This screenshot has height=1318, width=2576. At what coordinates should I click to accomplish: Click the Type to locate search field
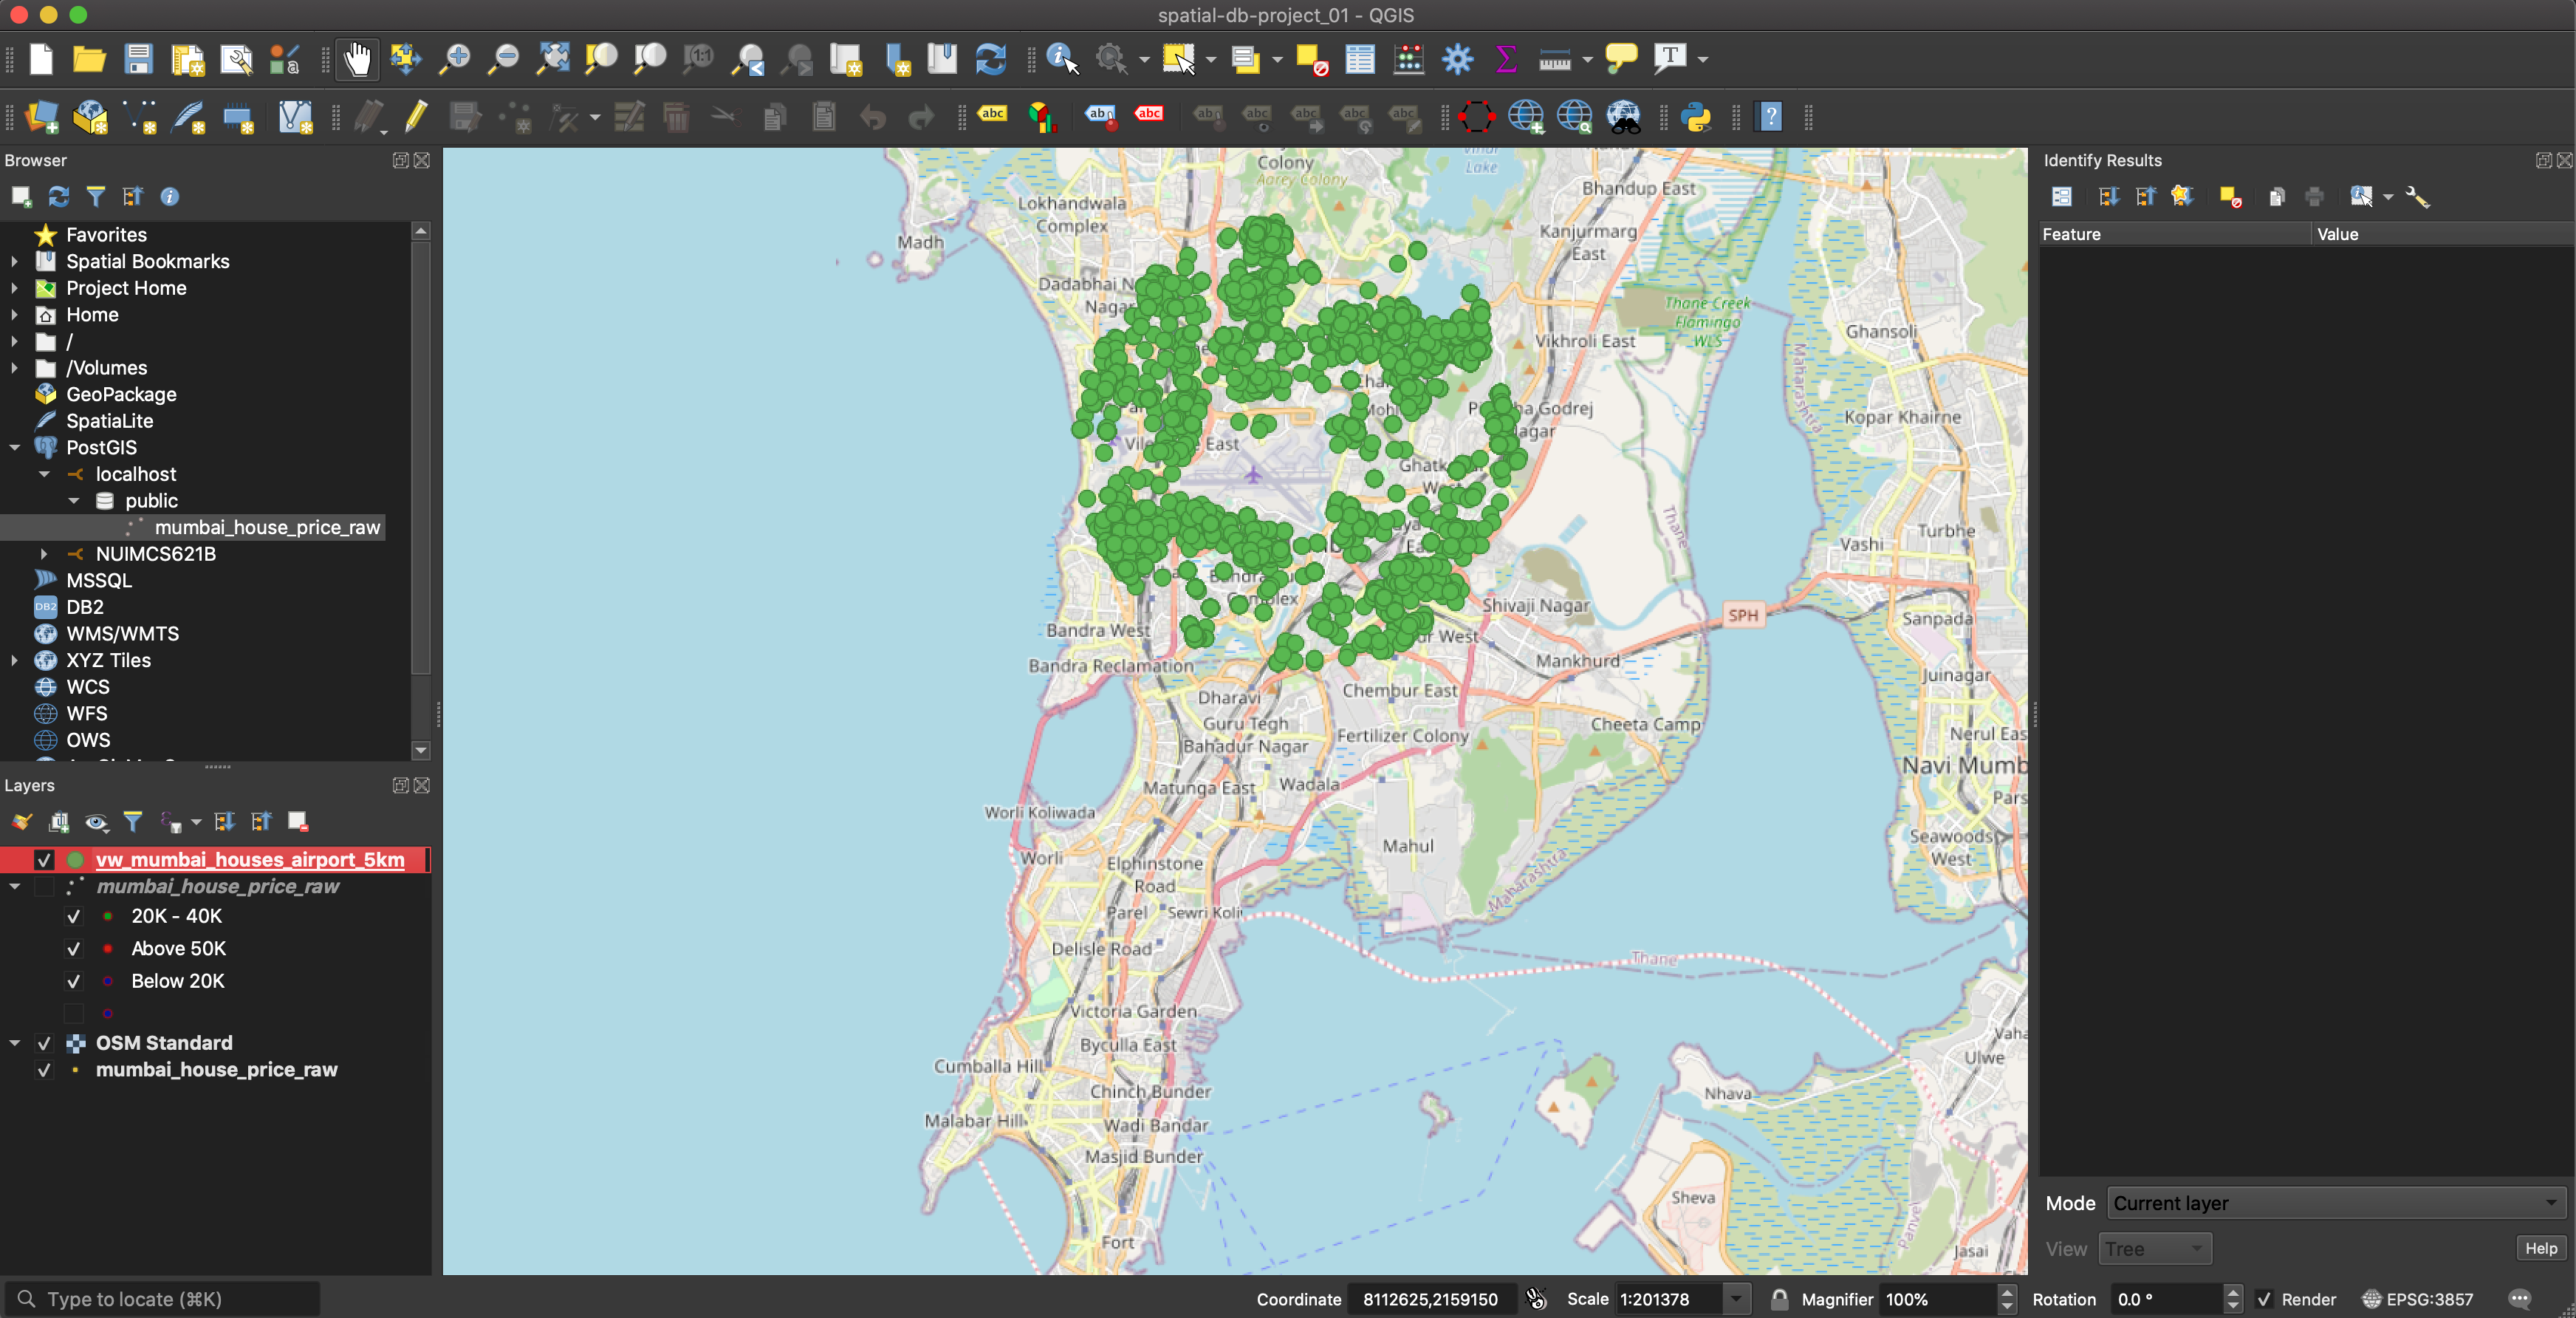pyautogui.click(x=165, y=1299)
